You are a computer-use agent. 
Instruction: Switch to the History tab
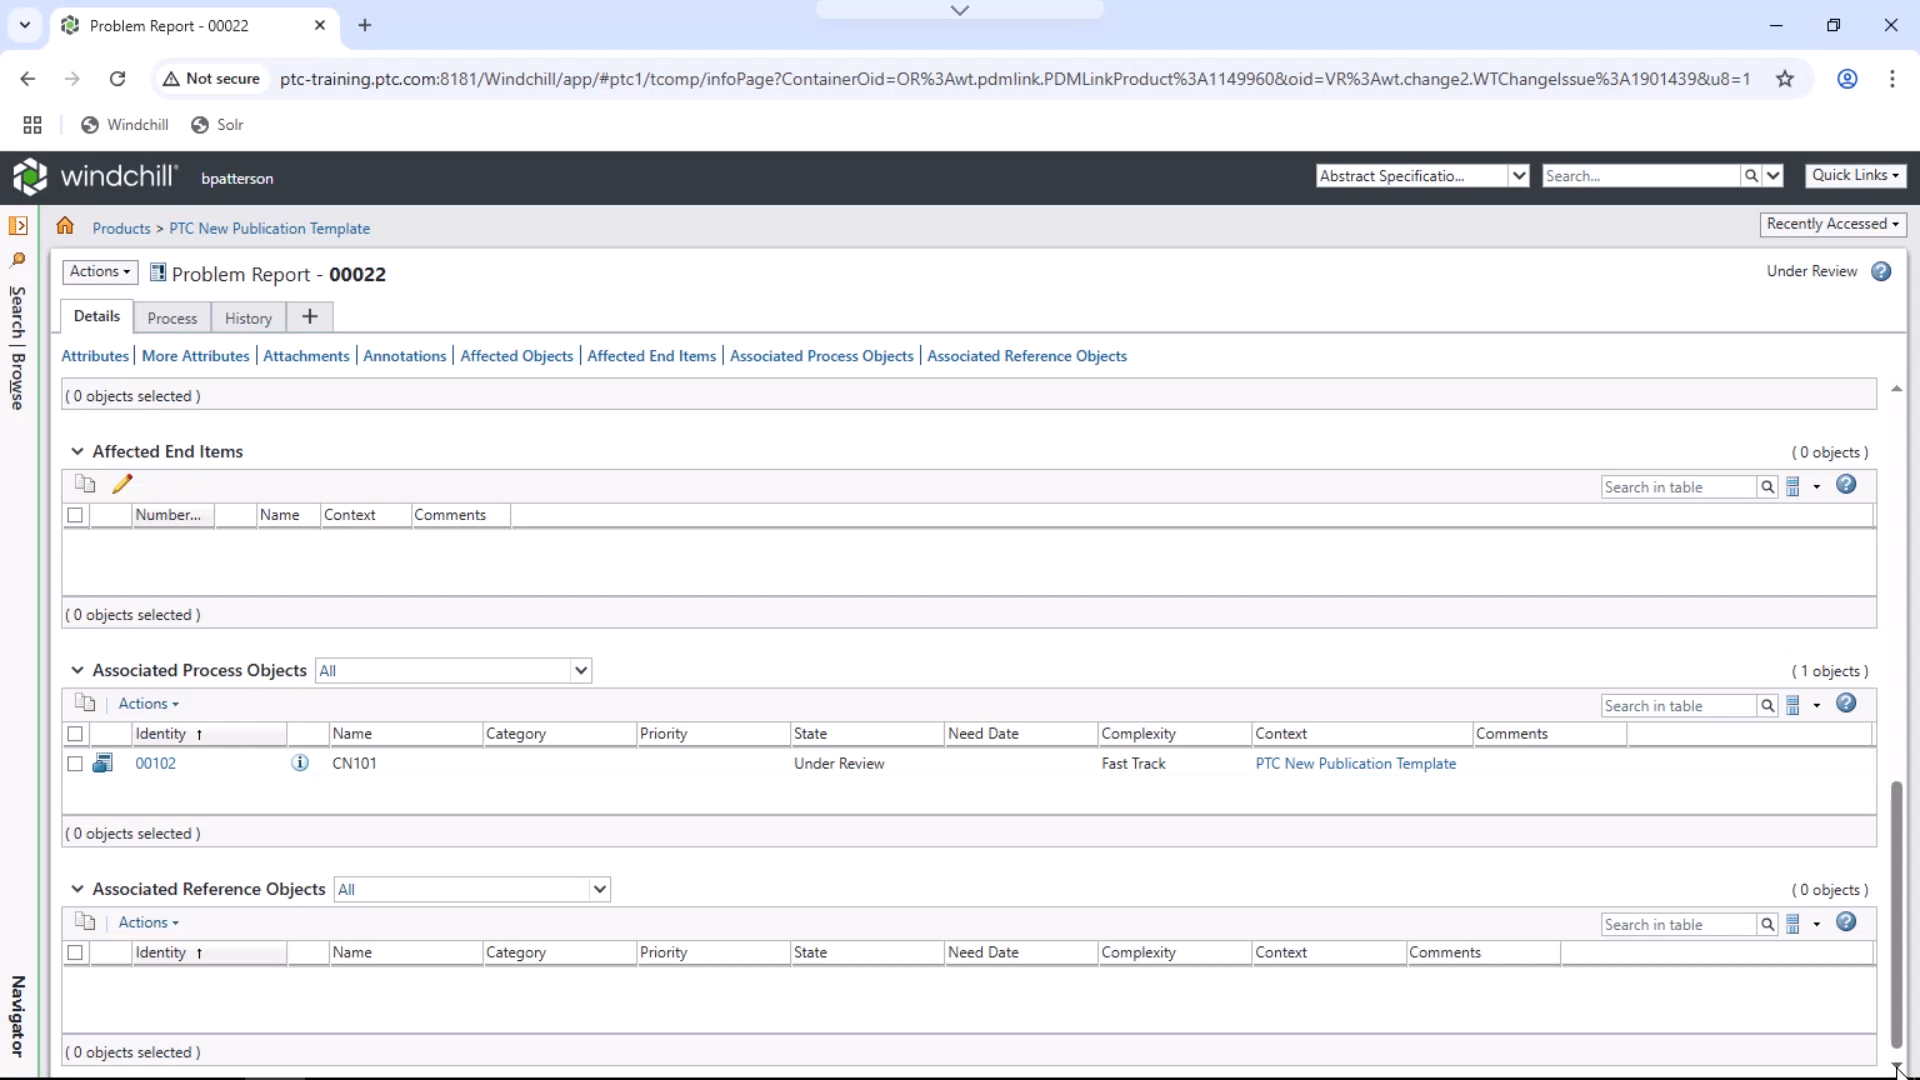coord(248,318)
